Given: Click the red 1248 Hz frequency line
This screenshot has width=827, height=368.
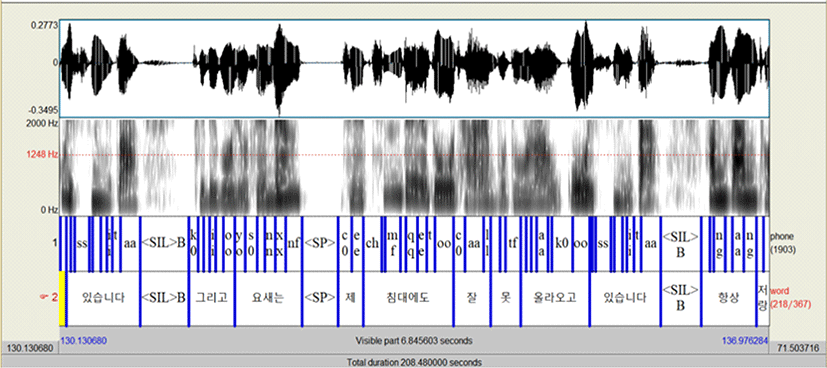Looking at the screenshot, I should (414, 155).
